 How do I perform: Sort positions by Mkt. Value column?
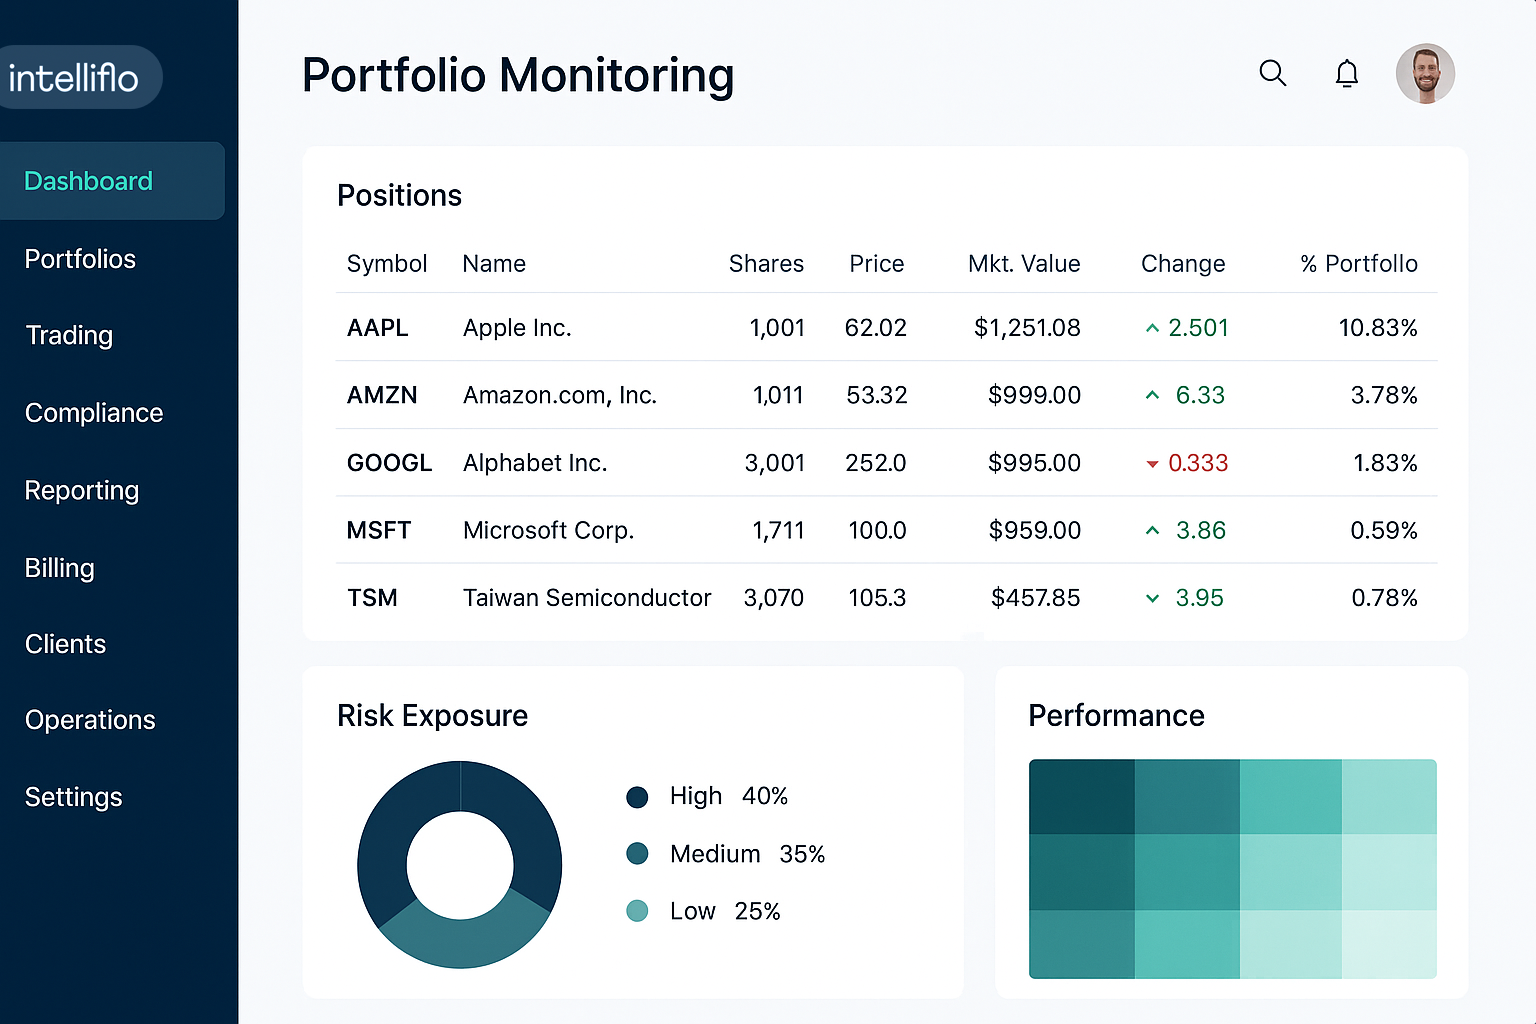[1024, 264]
